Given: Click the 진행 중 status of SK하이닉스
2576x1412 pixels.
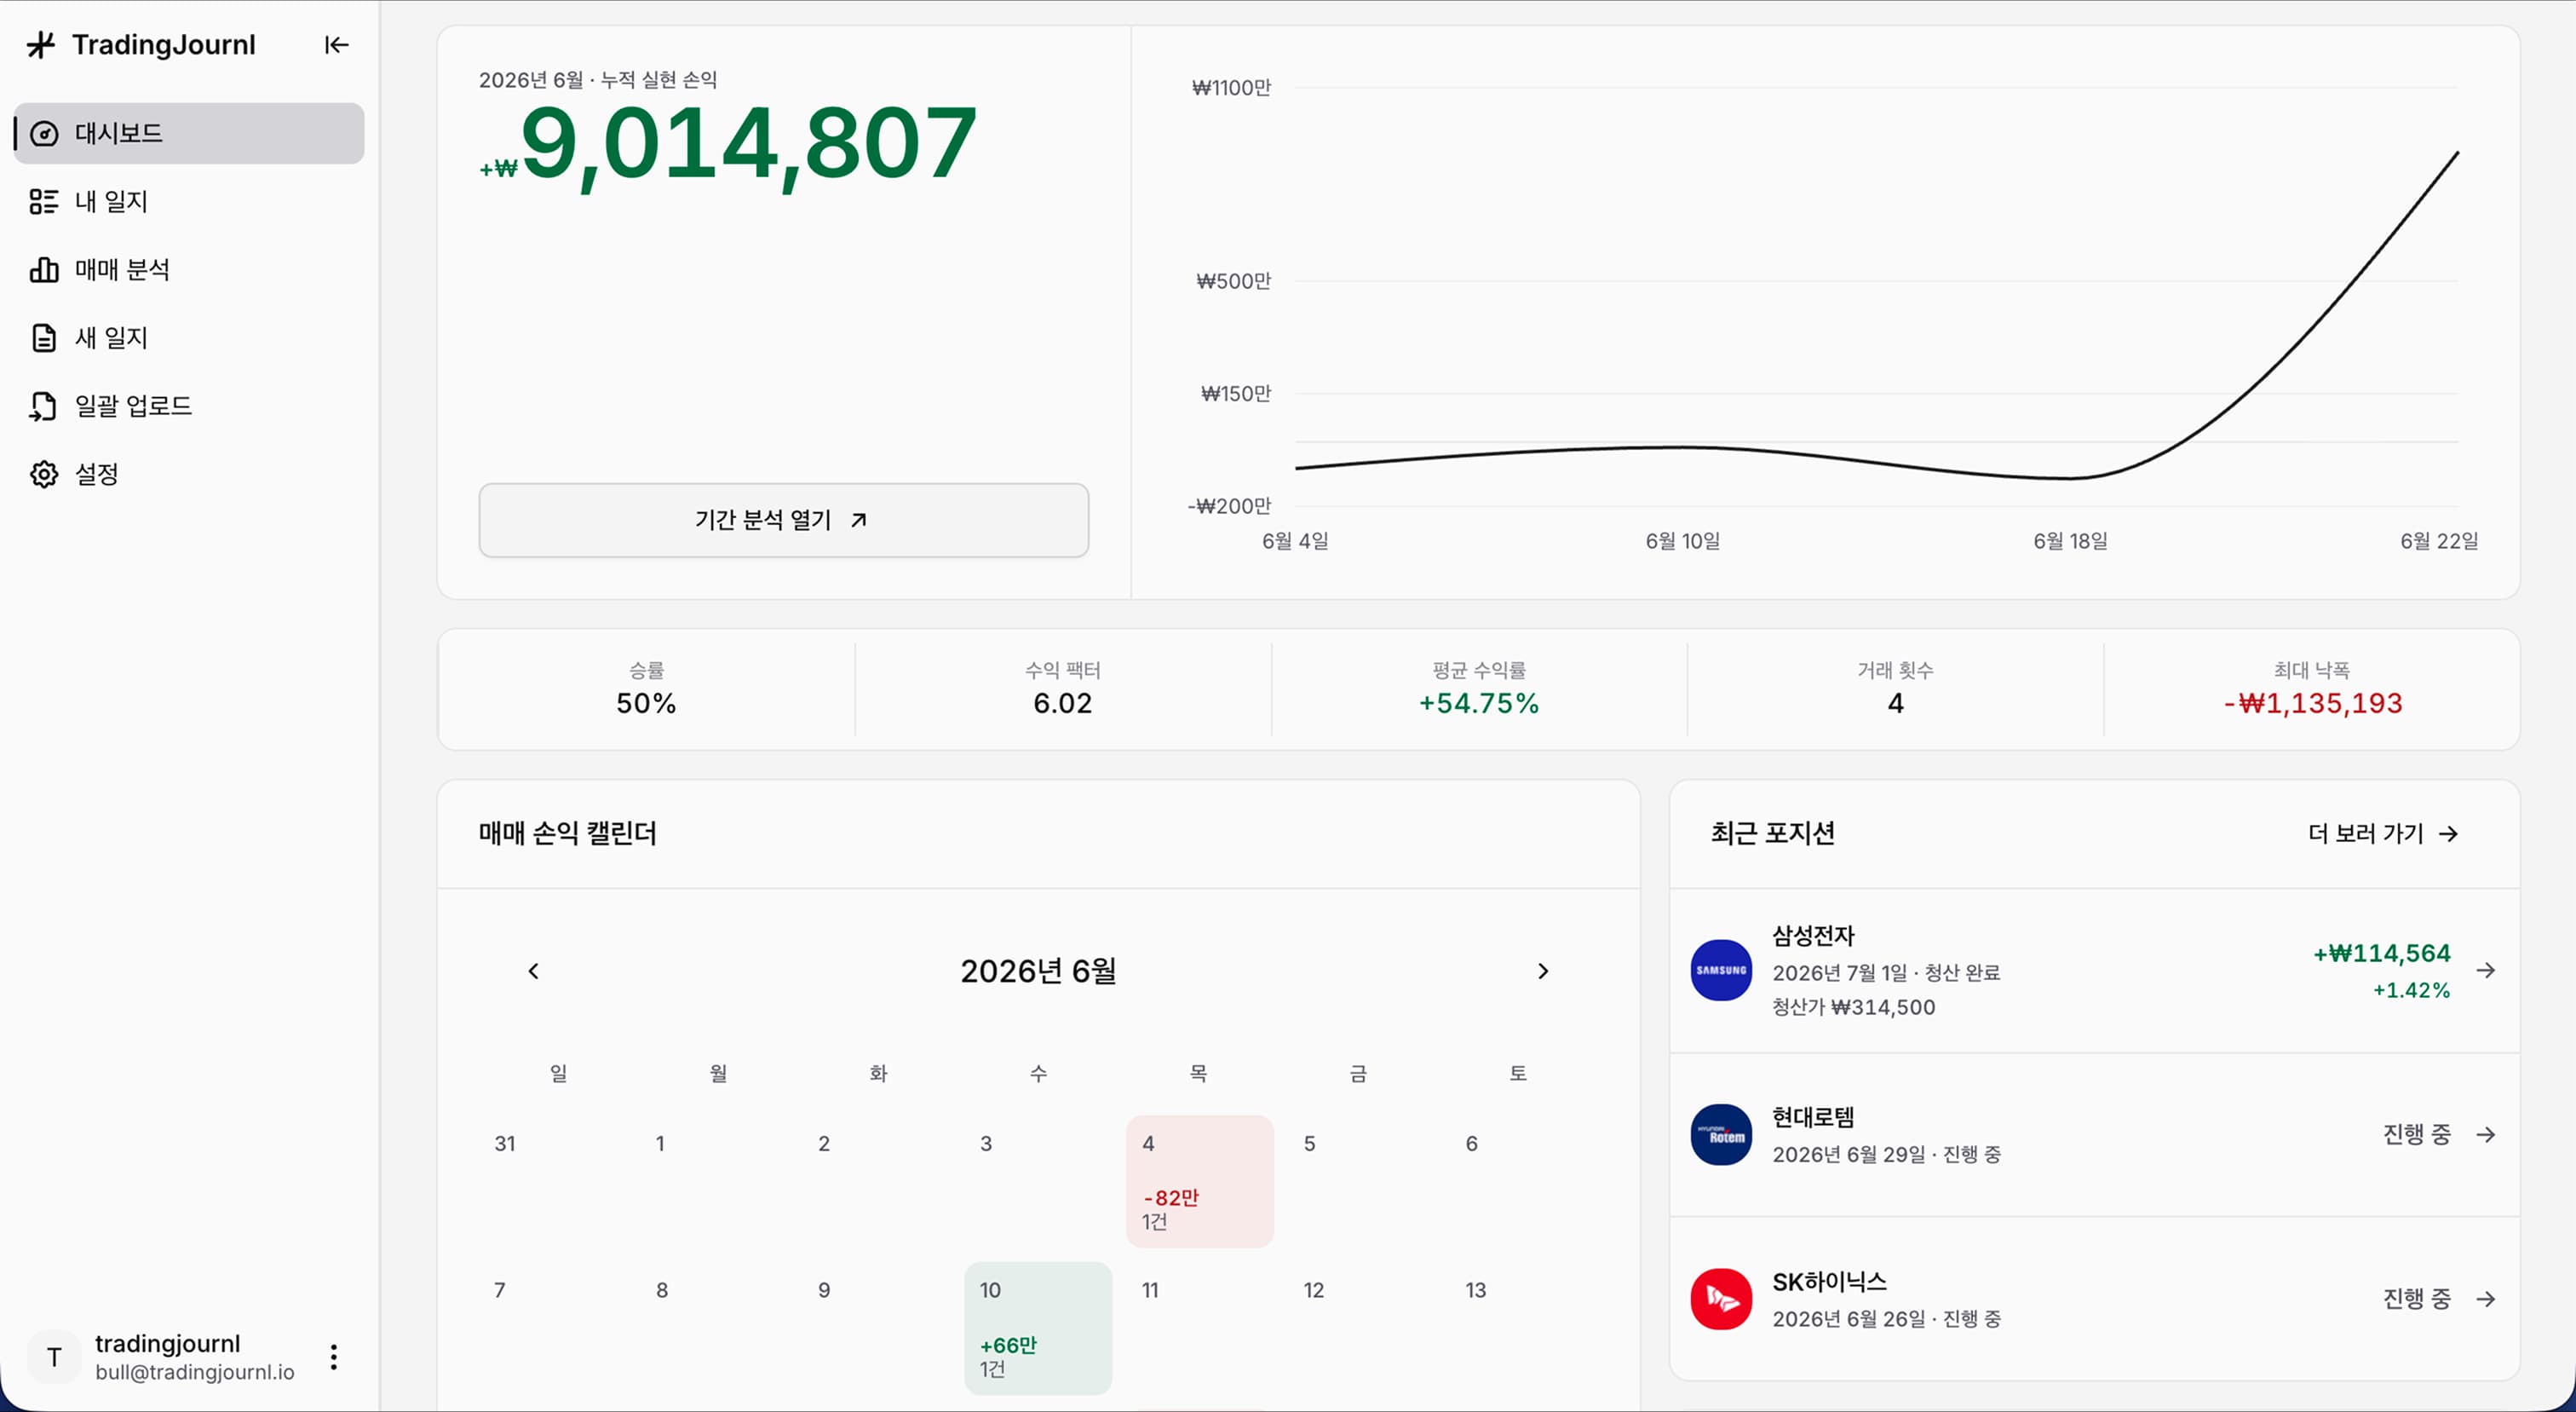Looking at the screenshot, I should coord(2417,1299).
